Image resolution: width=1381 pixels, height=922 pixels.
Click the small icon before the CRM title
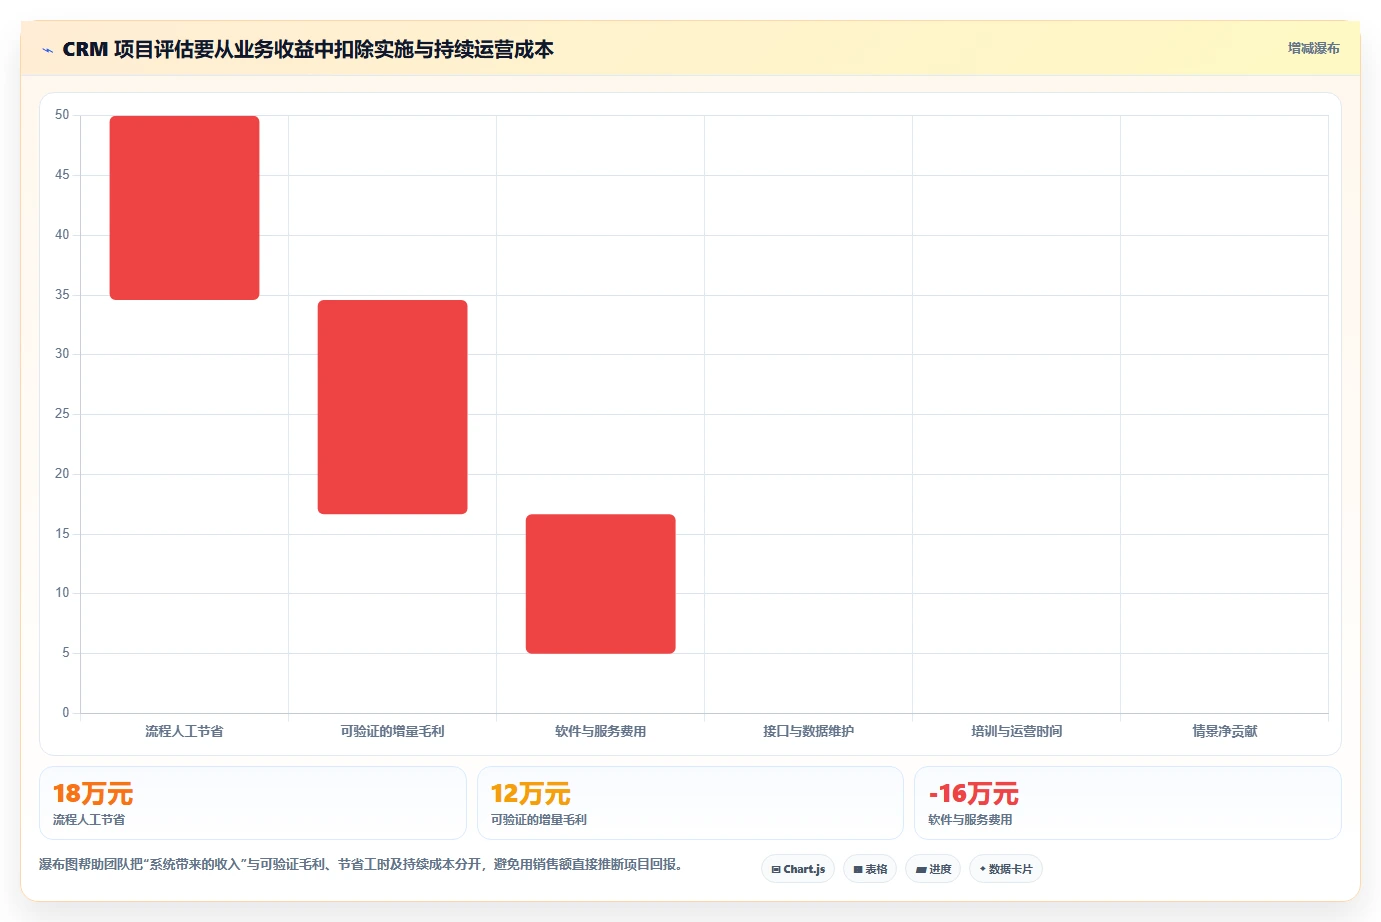(x=47, y=50)
